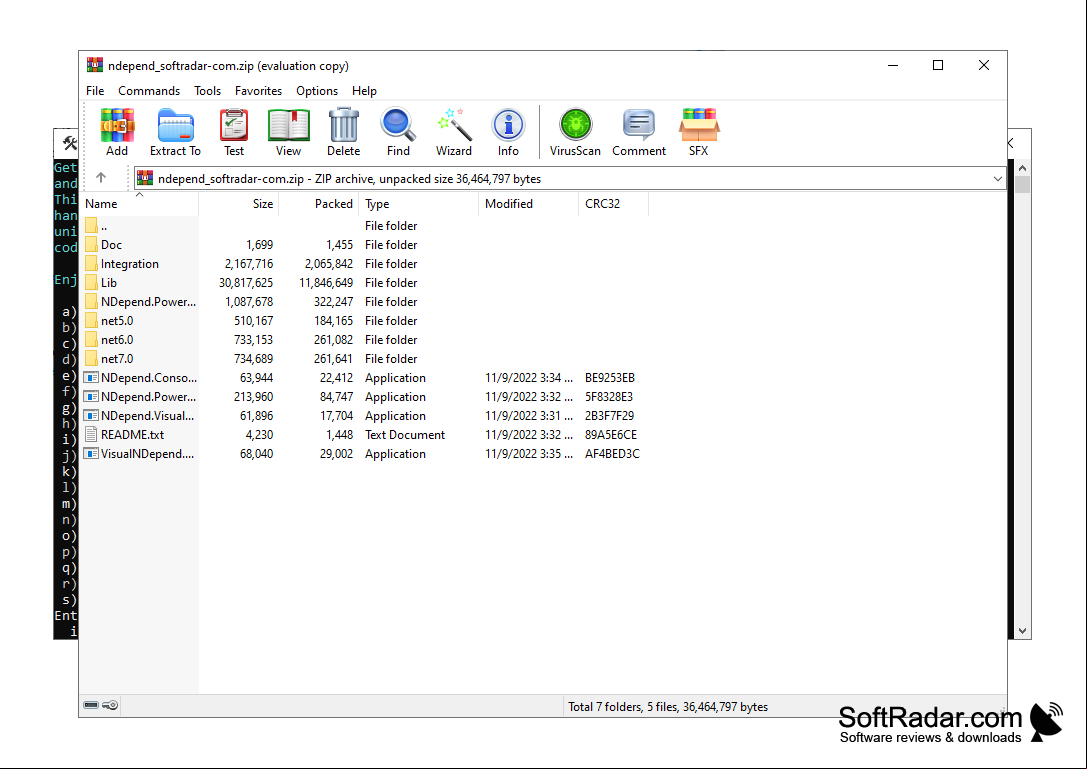Open the Options menu

[317, 91]
